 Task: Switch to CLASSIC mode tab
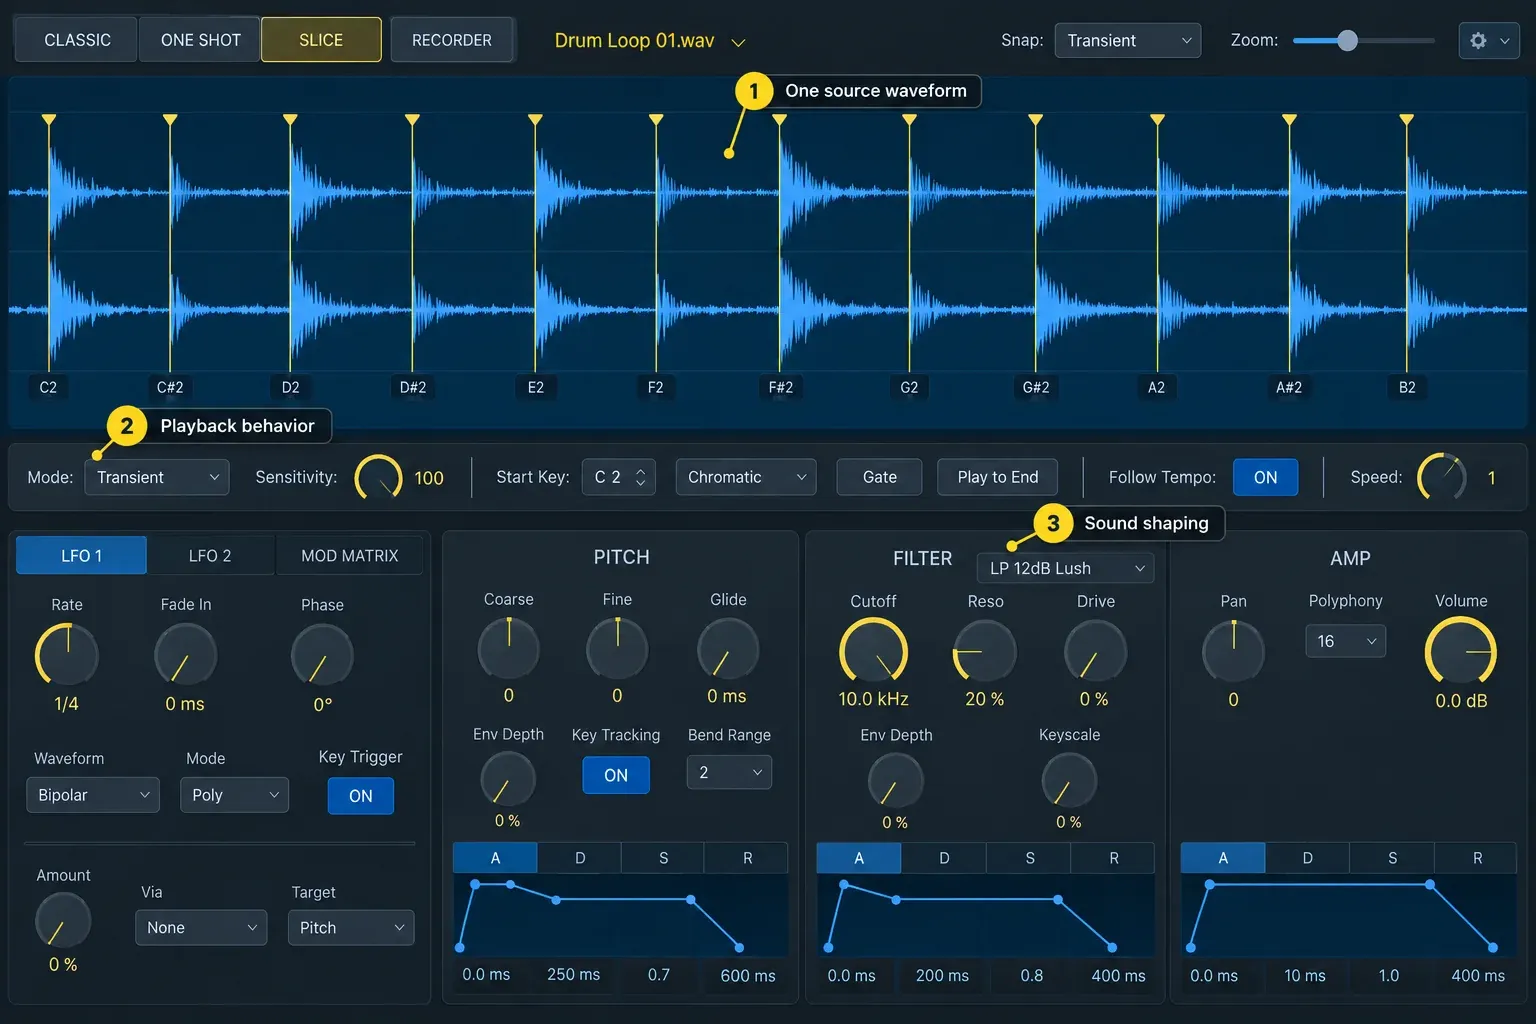[x=77, y=40]
